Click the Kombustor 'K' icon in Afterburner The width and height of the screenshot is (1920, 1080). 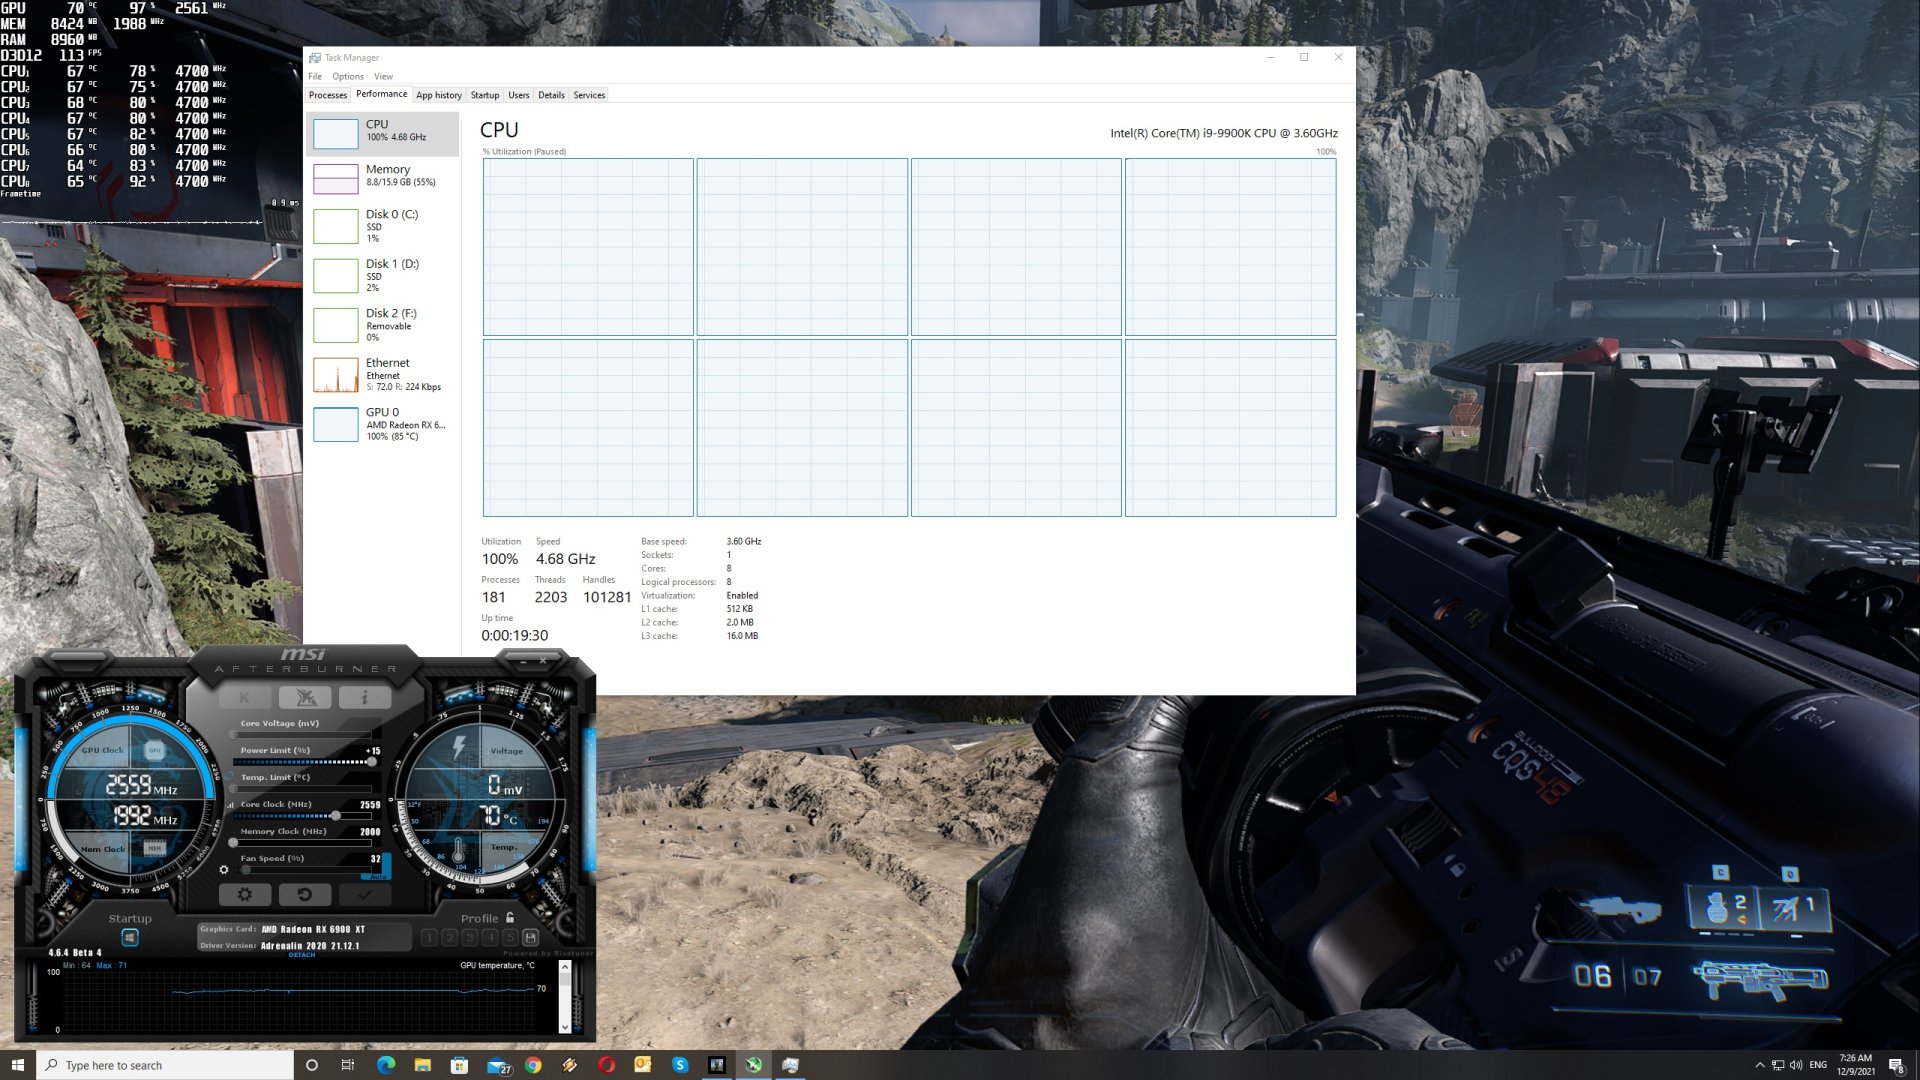click(246, 696)
